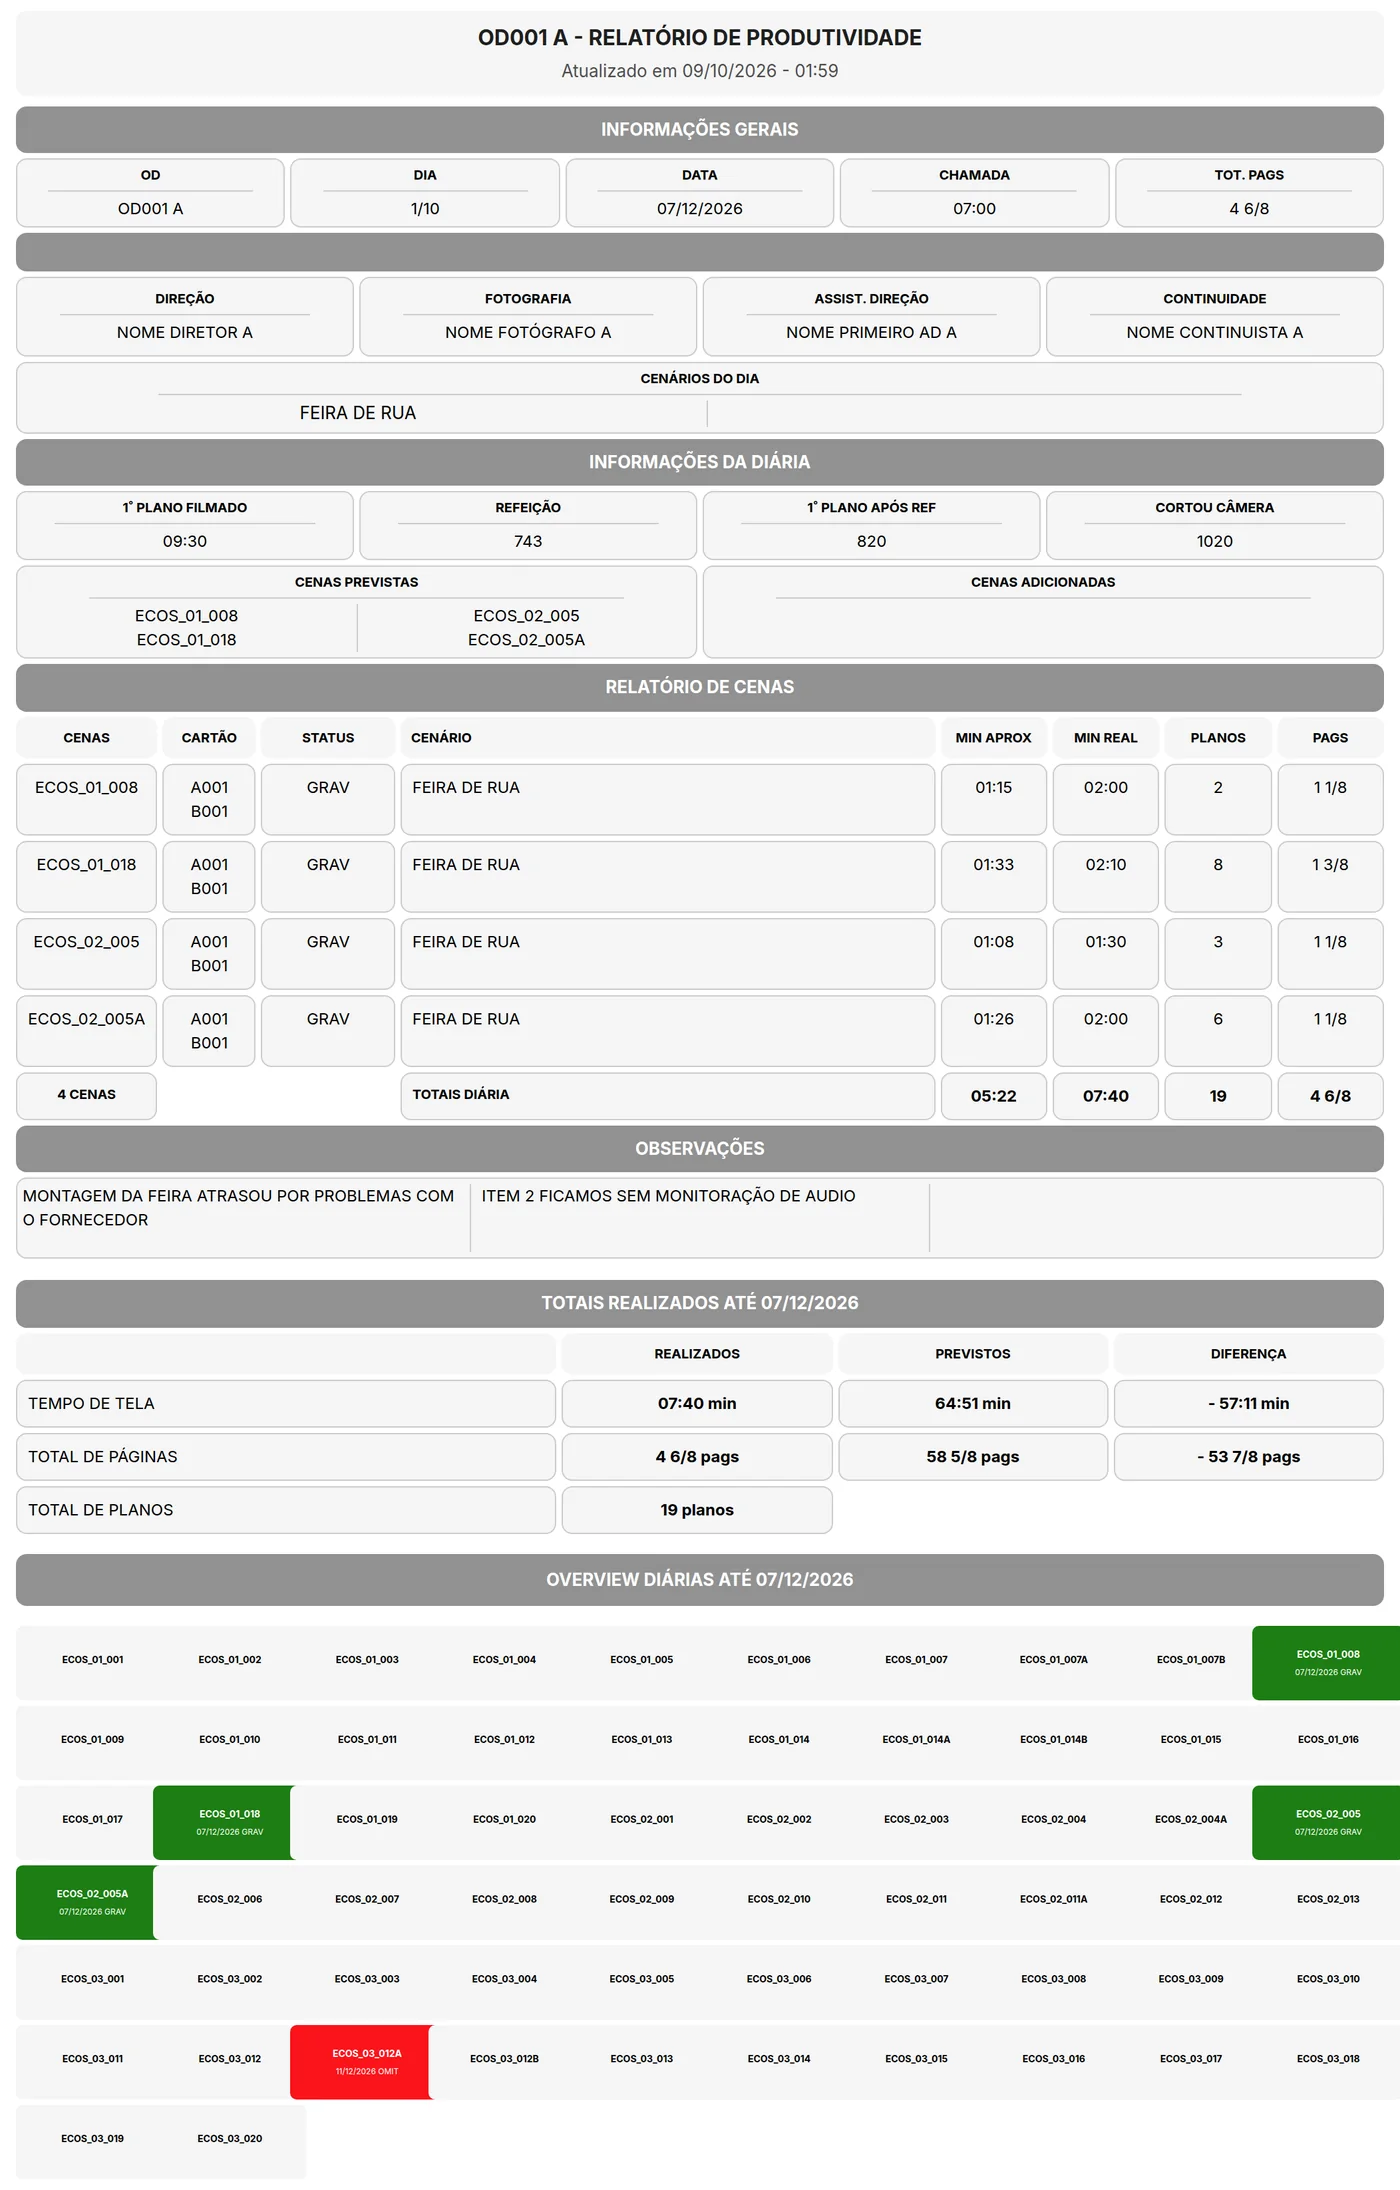Select PLANOS value 8 in ECOS_01_018 row
Image resolution: width=1400 pixels, height=2190 pixels.
1218,877
